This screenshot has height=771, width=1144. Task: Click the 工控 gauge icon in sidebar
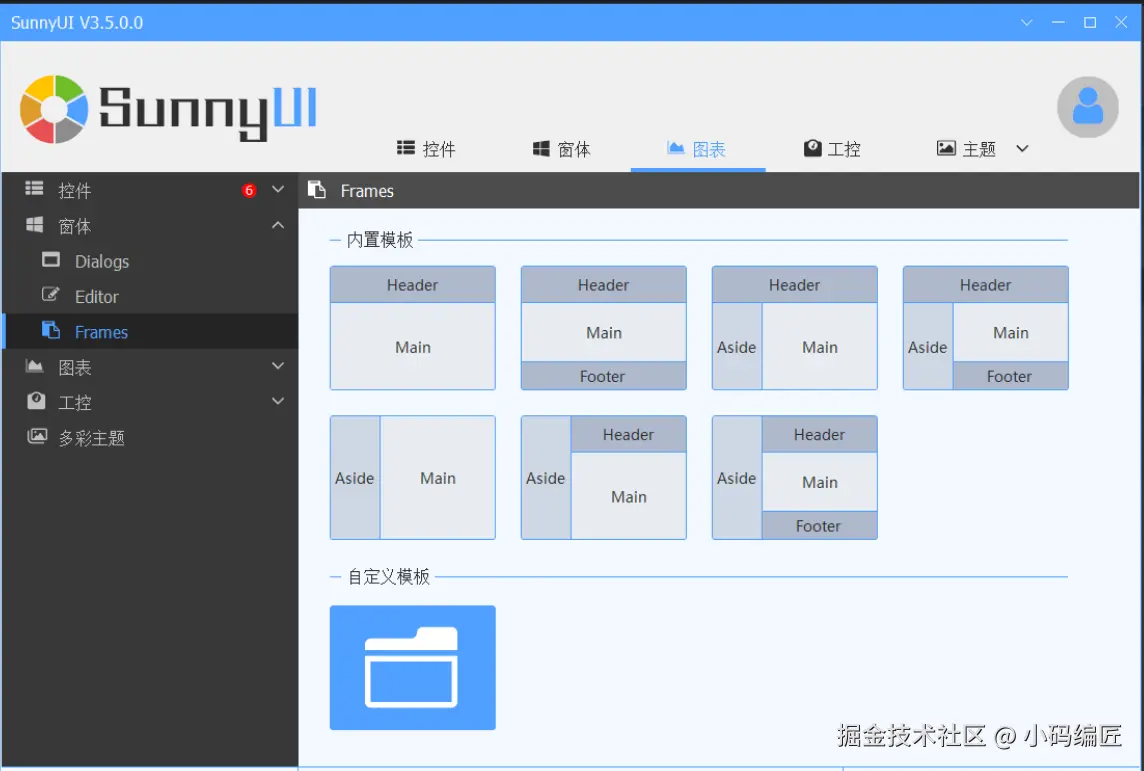[36, 400]
